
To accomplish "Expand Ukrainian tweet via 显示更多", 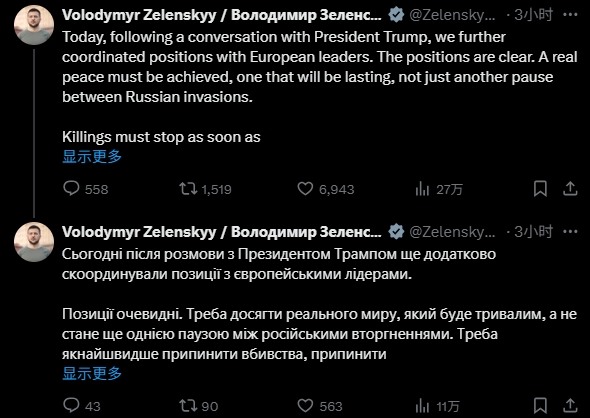I will coord(92,374).
